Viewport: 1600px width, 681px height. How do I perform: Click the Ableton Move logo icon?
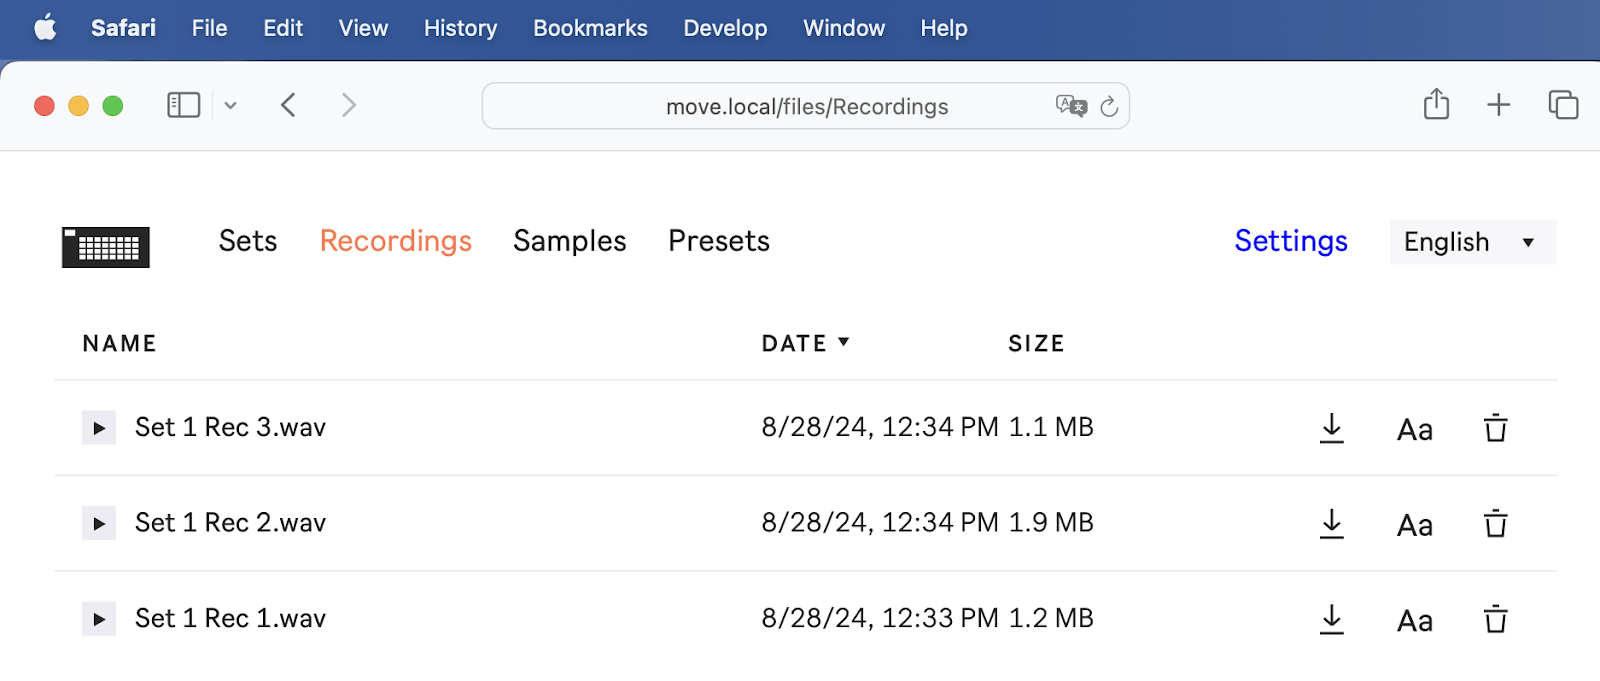106,247
